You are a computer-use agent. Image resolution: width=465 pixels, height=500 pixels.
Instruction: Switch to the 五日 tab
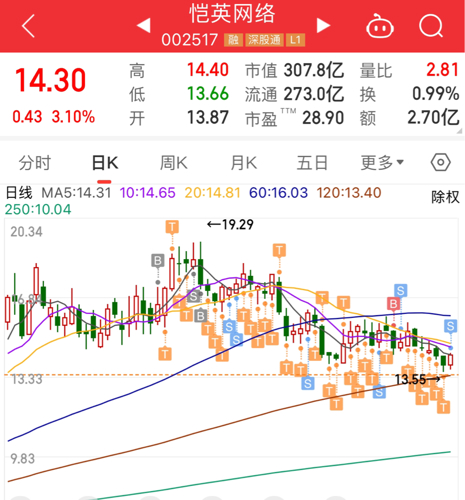pyautogui.click(x=312, y=163)
